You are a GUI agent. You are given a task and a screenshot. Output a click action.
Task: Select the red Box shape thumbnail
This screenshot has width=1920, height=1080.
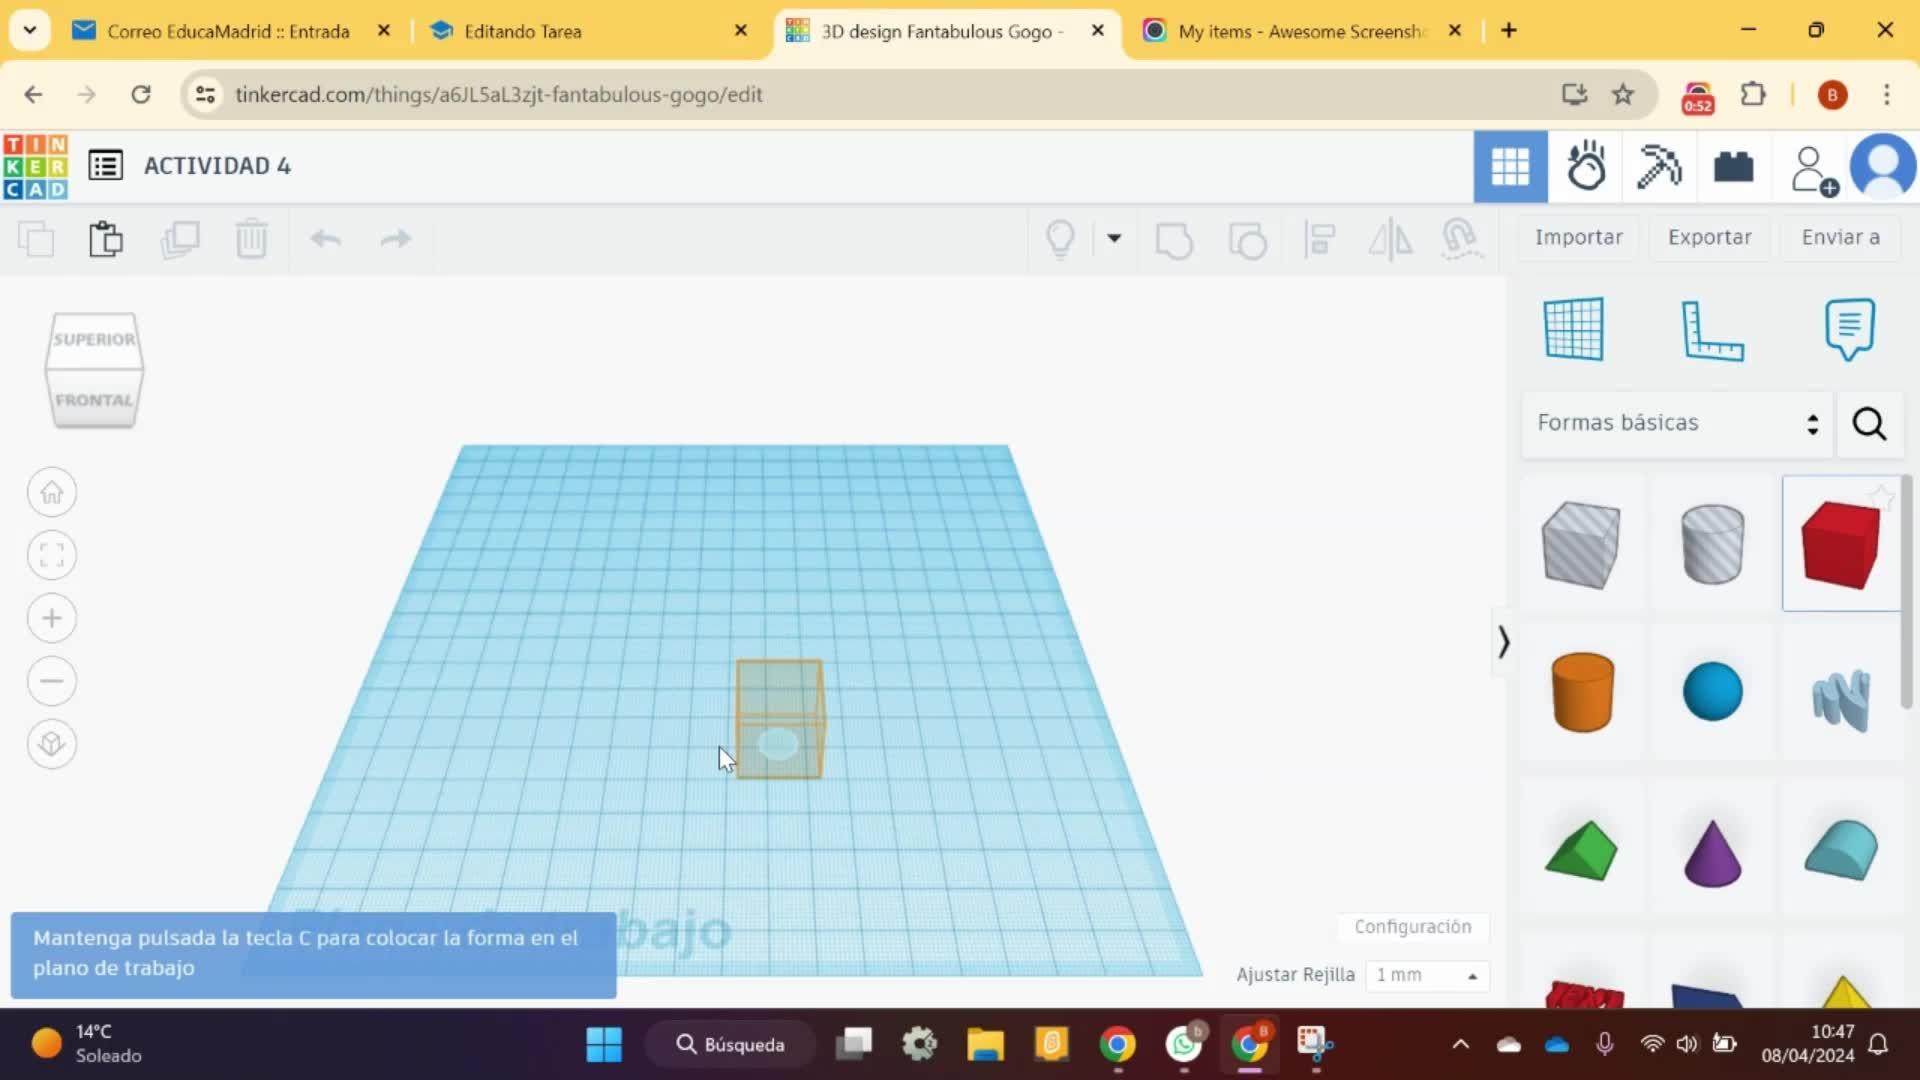pos(1840,545)
